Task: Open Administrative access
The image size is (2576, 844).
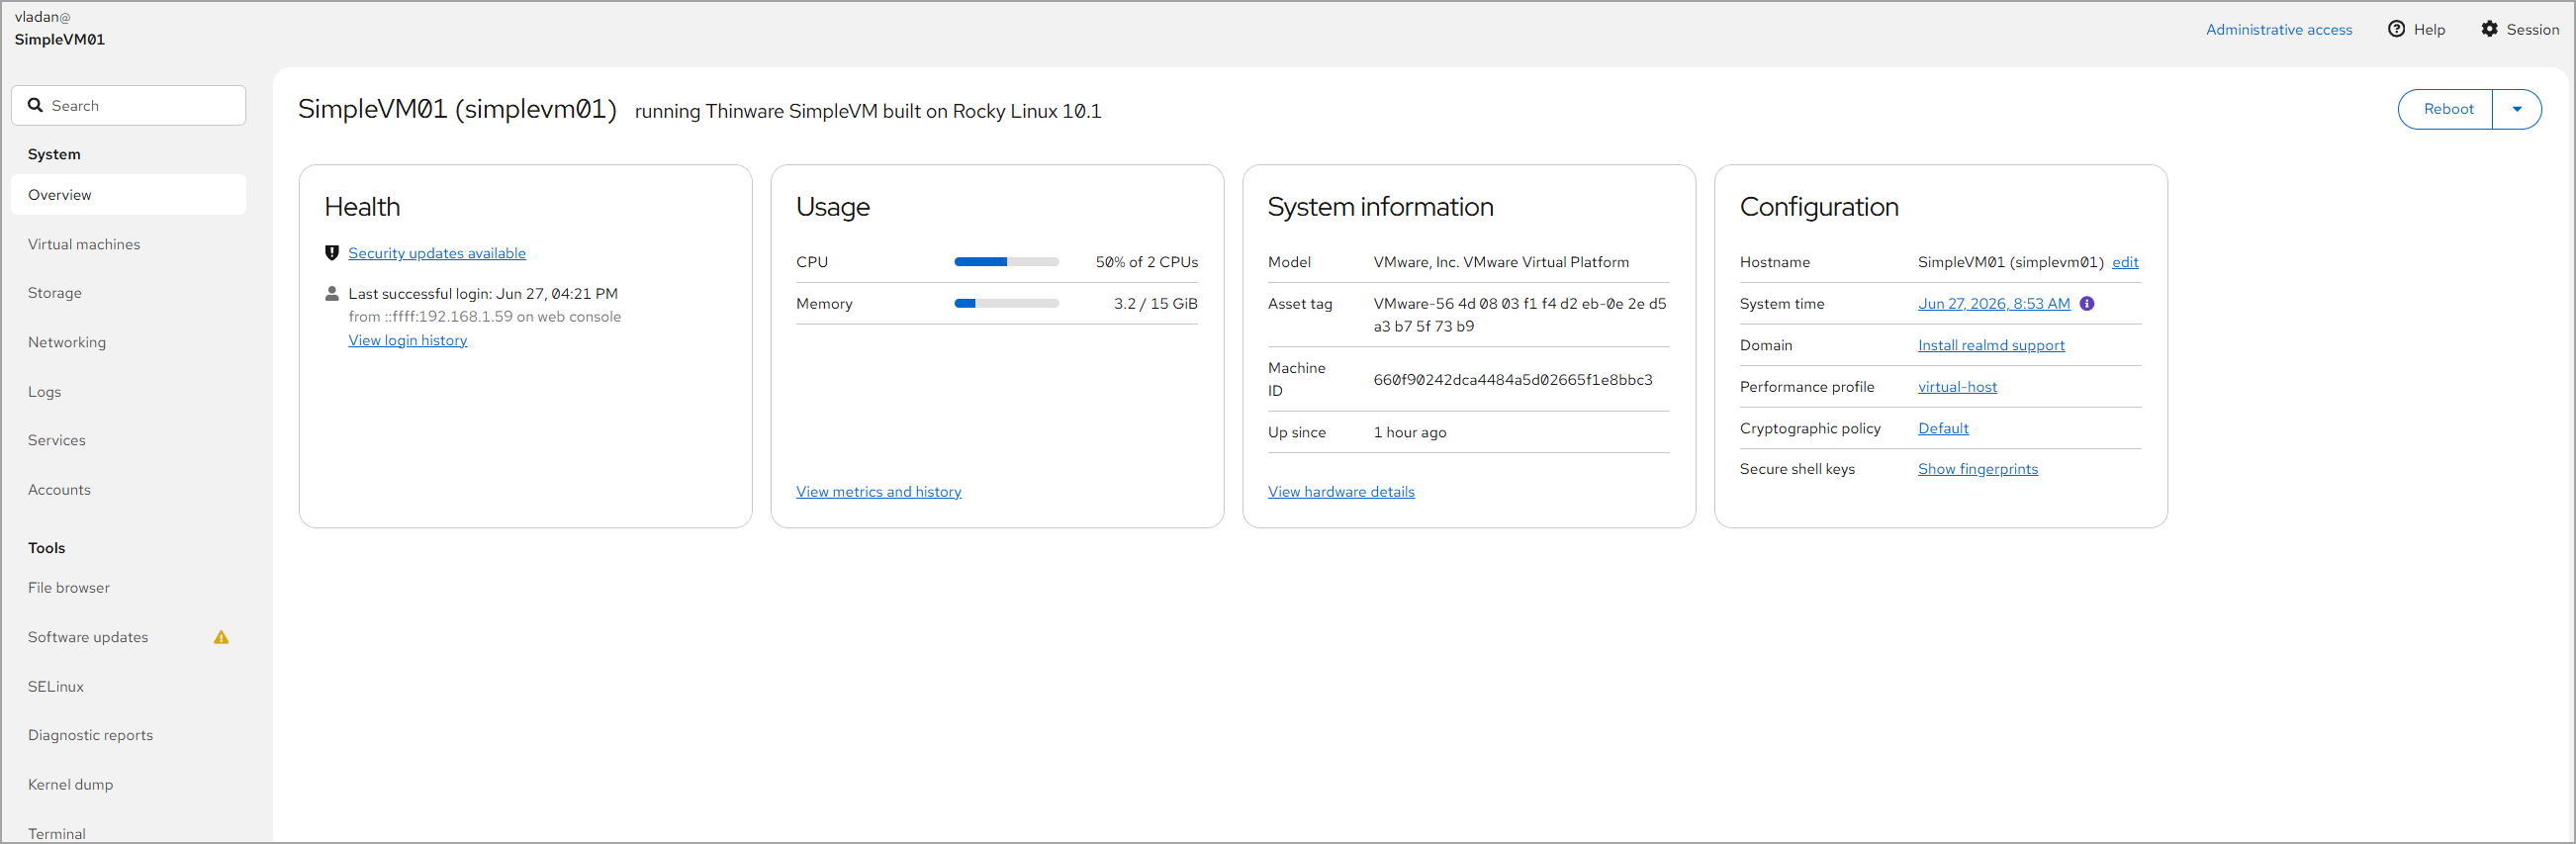Action: pos(2279,30)
